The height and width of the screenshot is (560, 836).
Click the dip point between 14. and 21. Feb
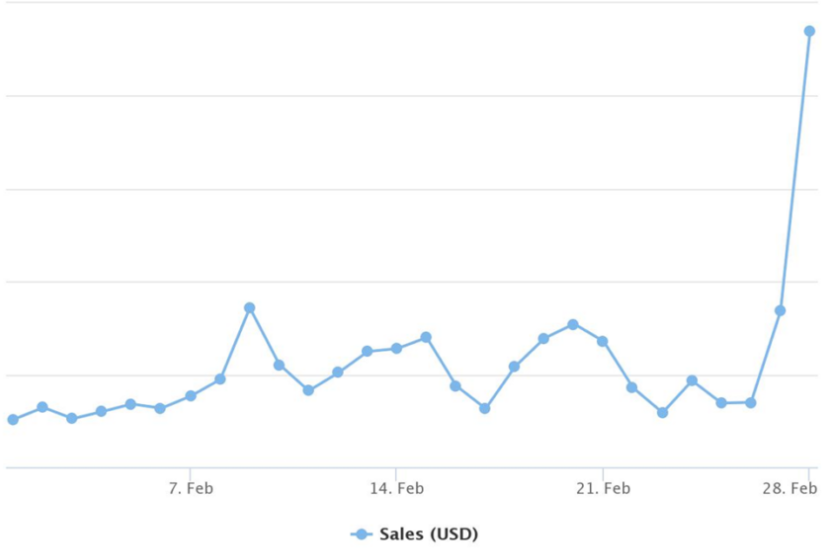(485, 408)
